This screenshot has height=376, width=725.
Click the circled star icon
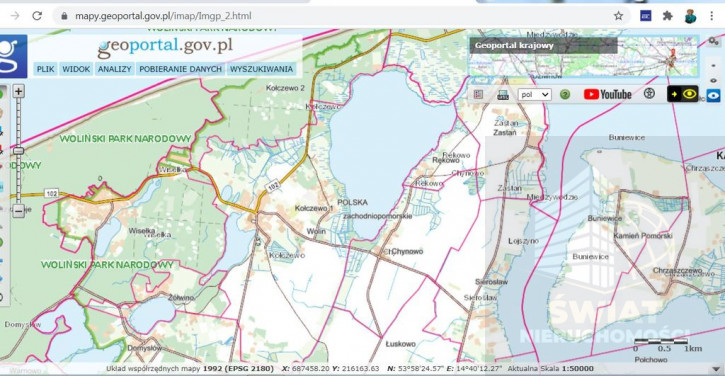coord(649,94)
